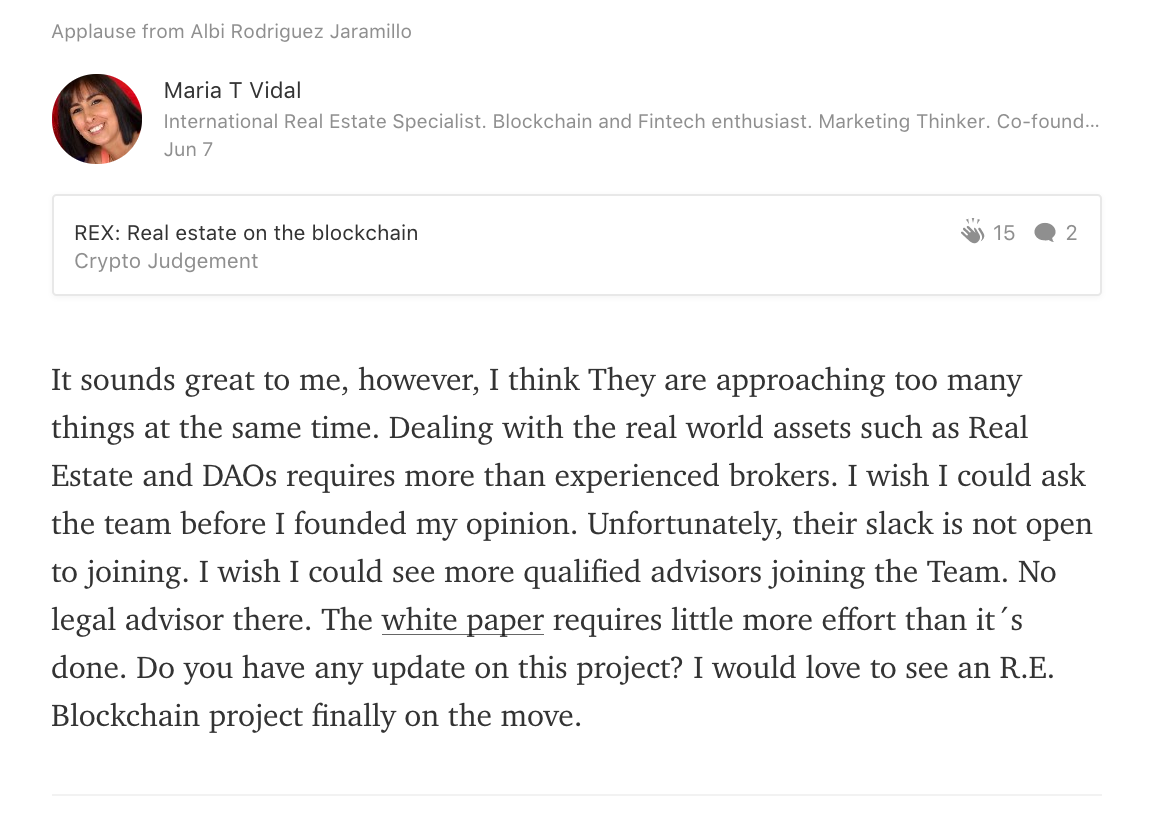
Task: Click the sentence 'Unfortunately, their slack is not open'
Action: tap(840, 524)
